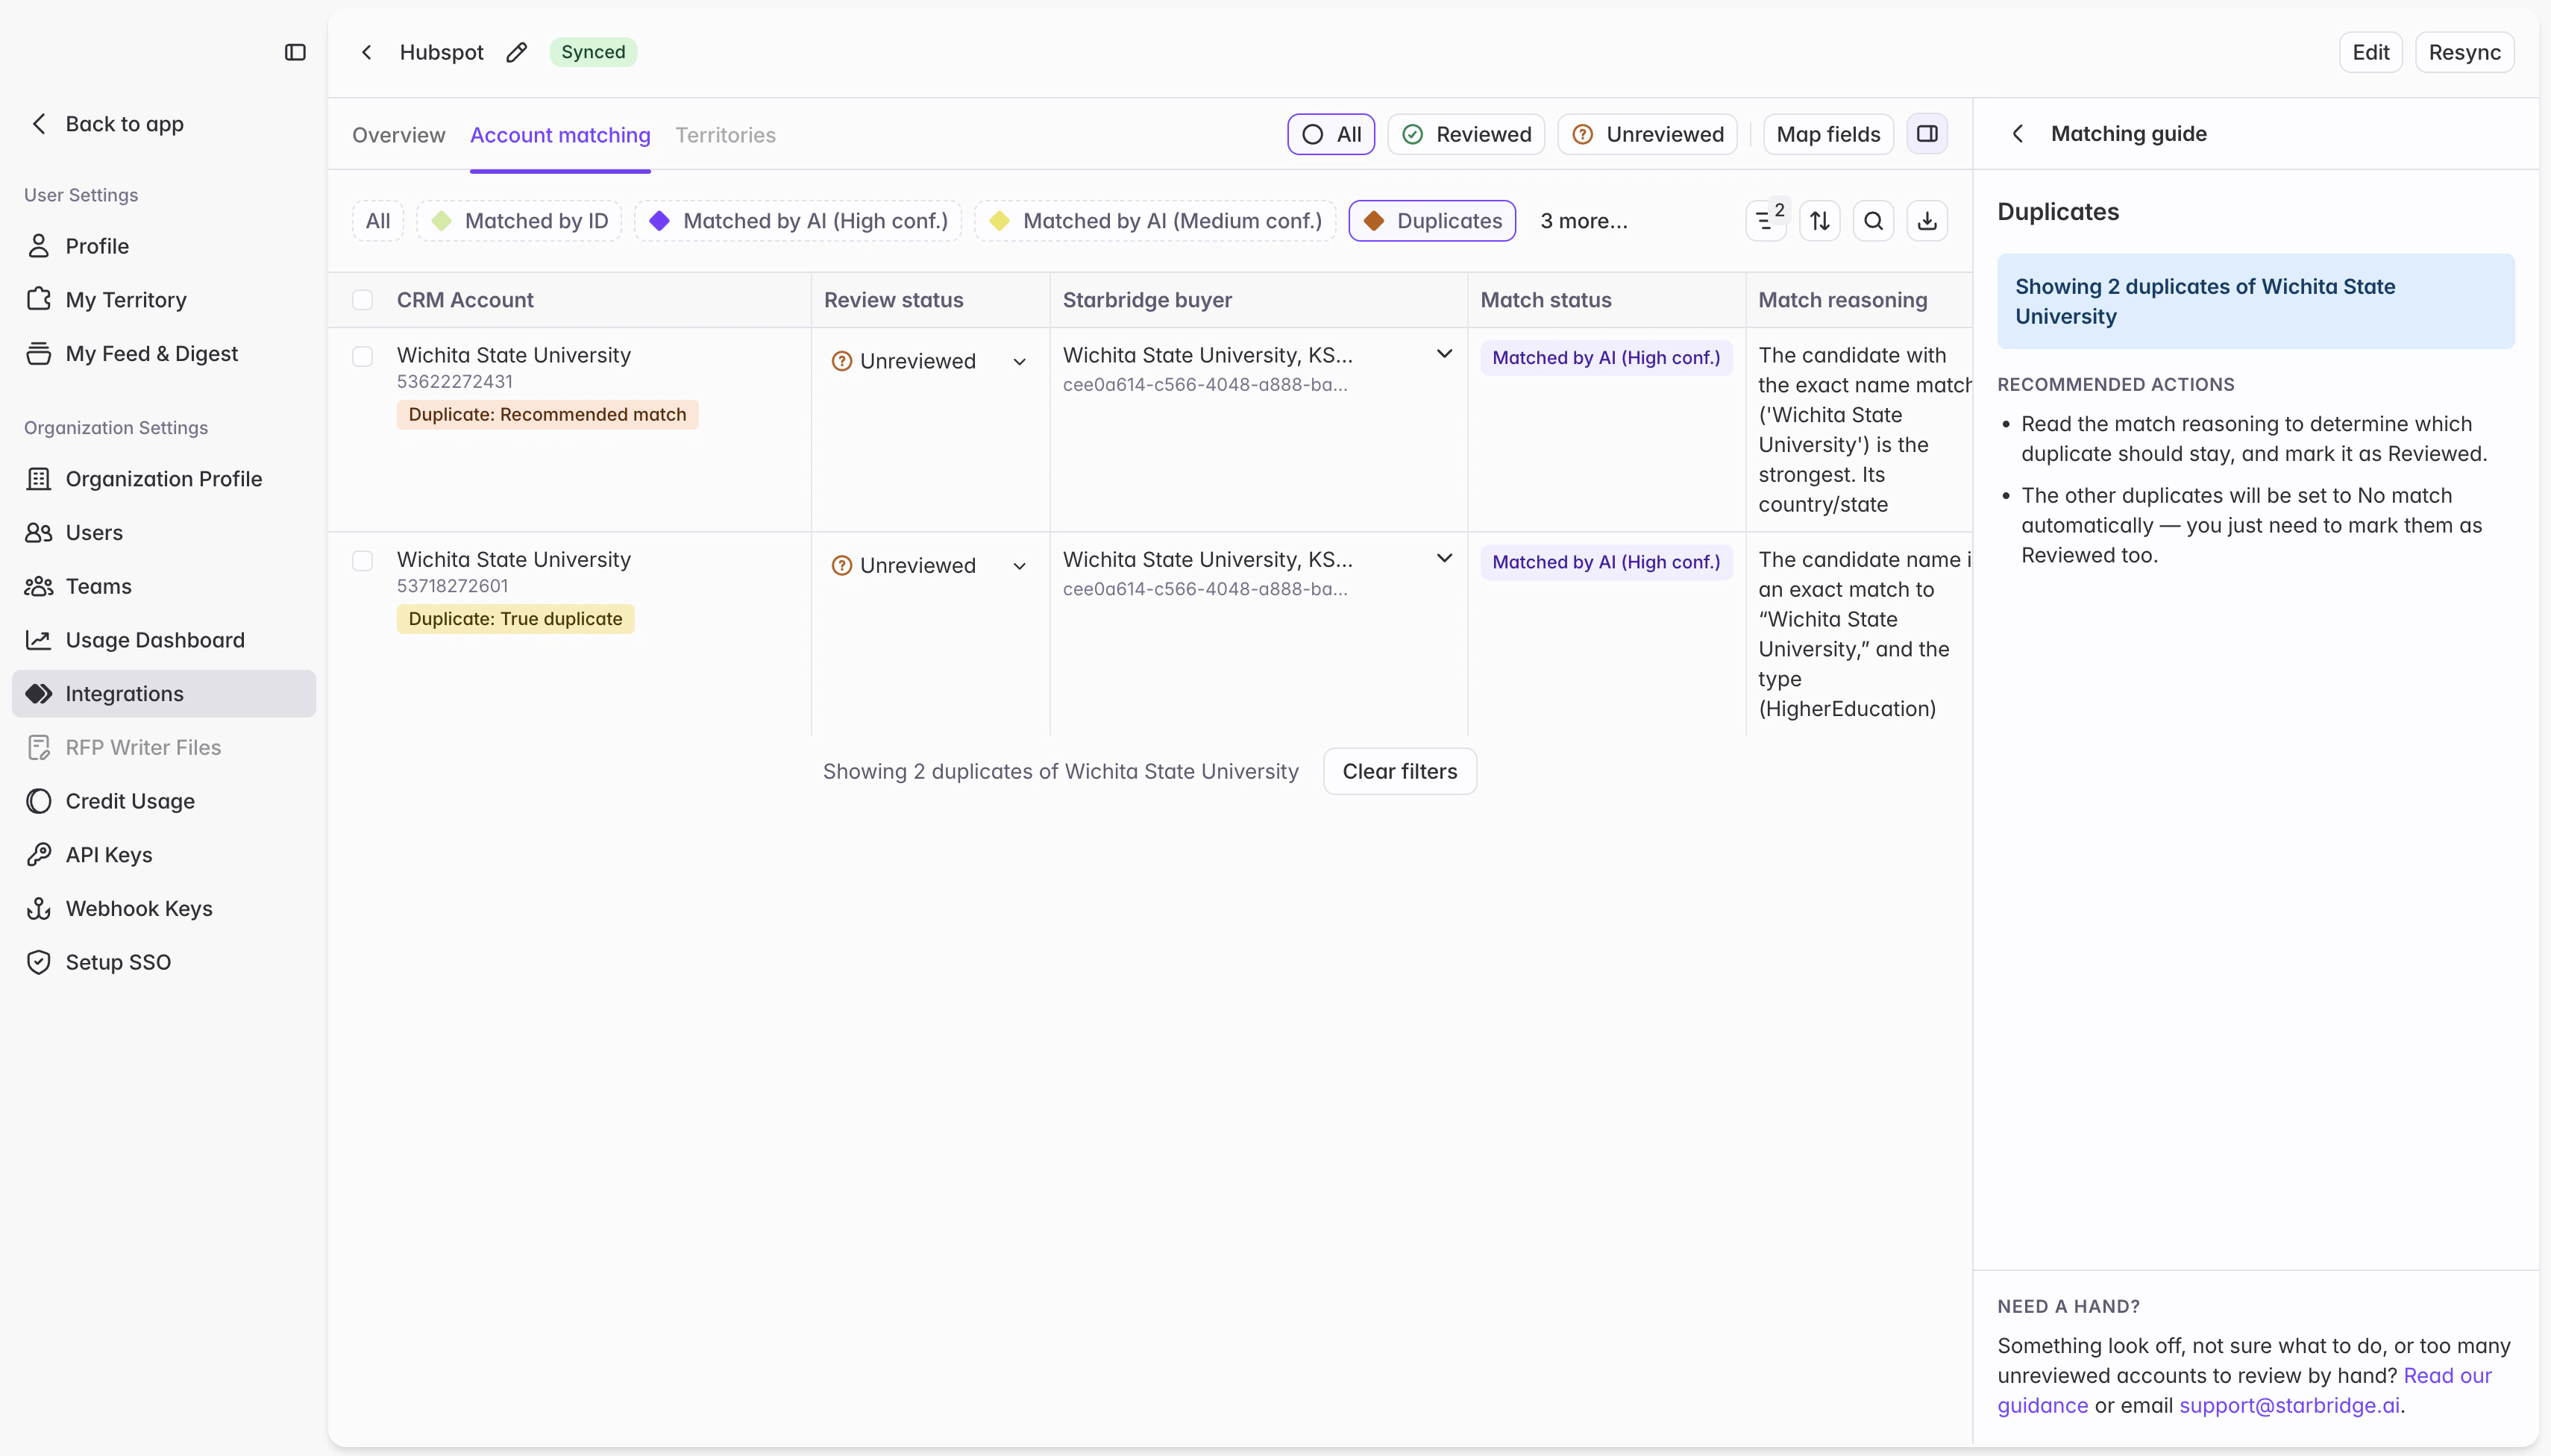2551x1456 pixels.
Task: Click the Resync button
Action: 2464,52
